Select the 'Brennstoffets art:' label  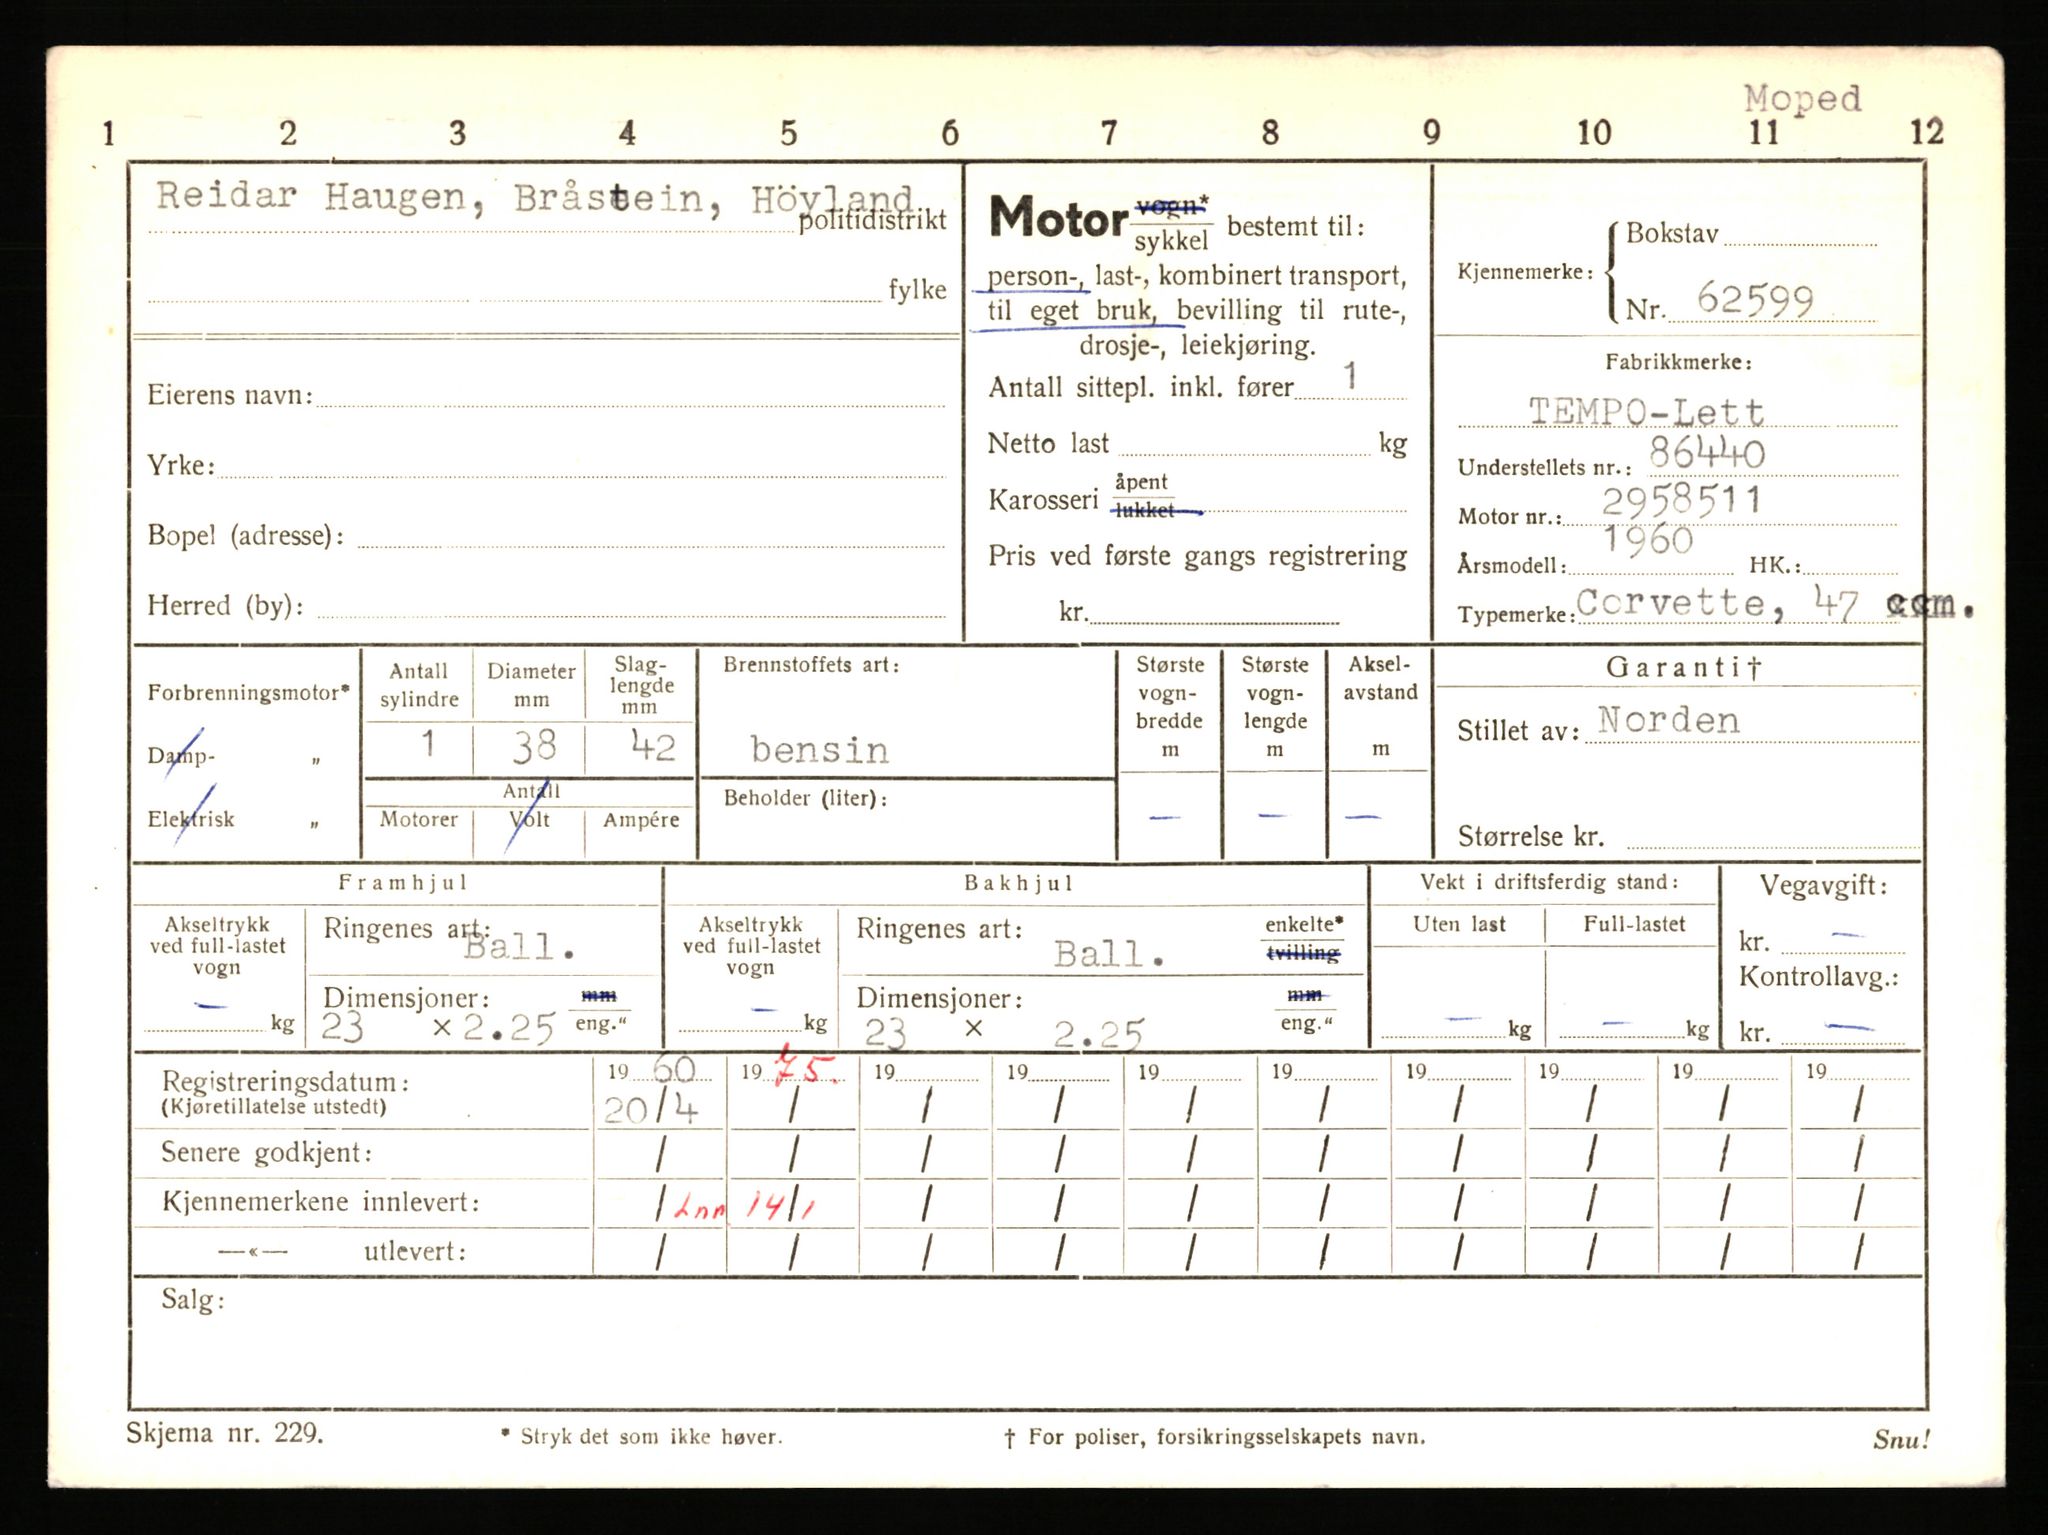click(811, 664)
